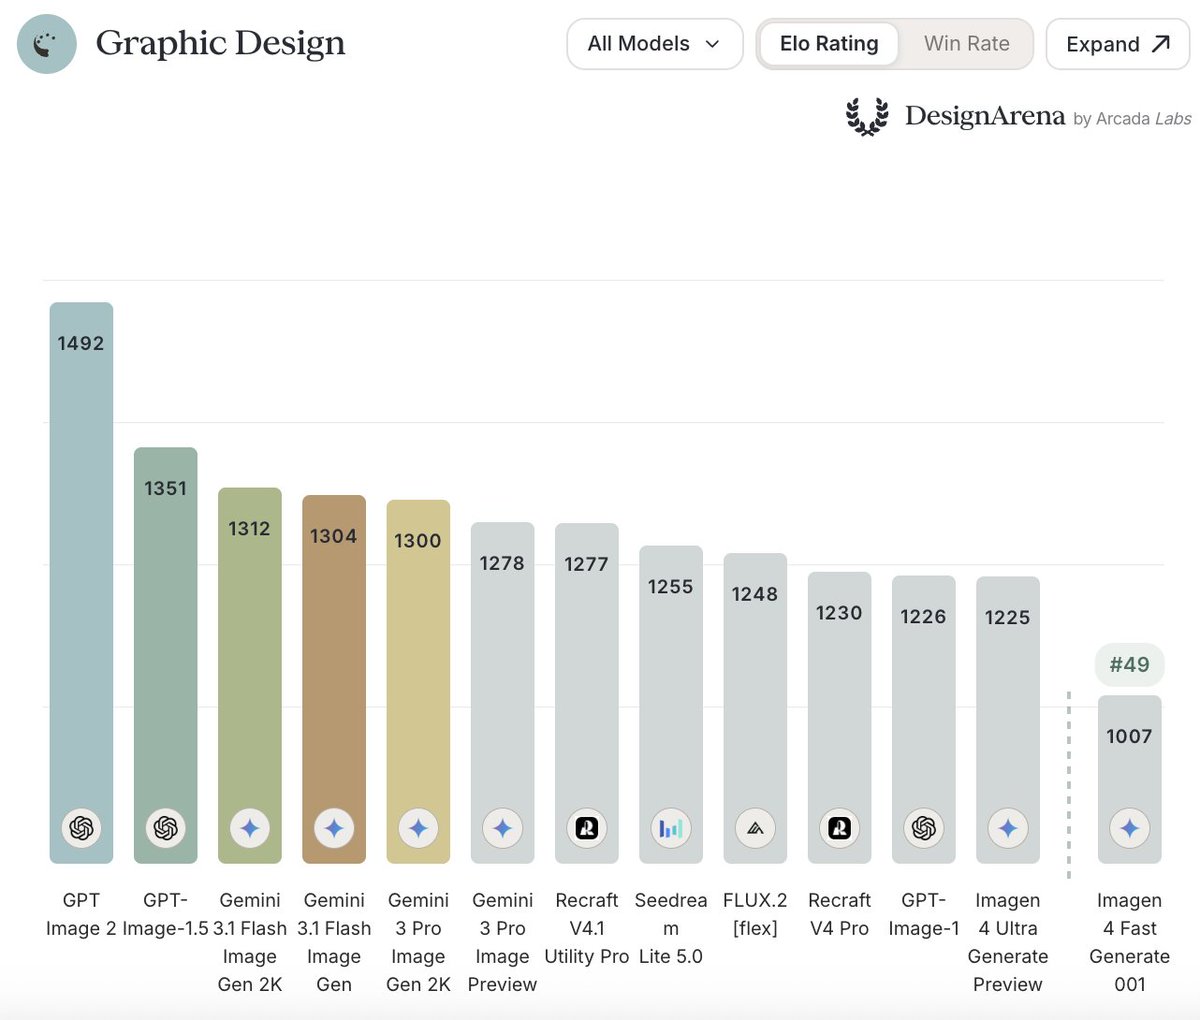The image size is (1200, 1020).
Task: Click the arrow icon in Expand button
Action: [x=1160, y=44]
